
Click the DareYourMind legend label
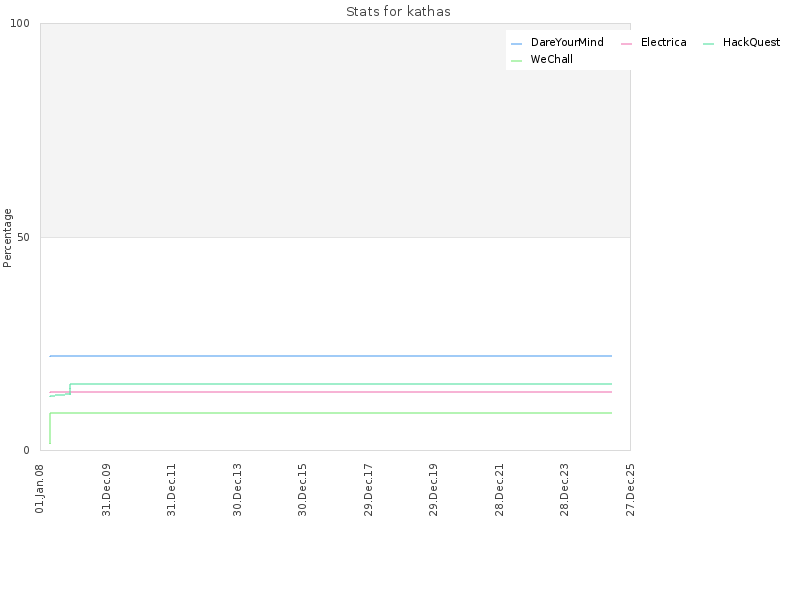(567, 42)
